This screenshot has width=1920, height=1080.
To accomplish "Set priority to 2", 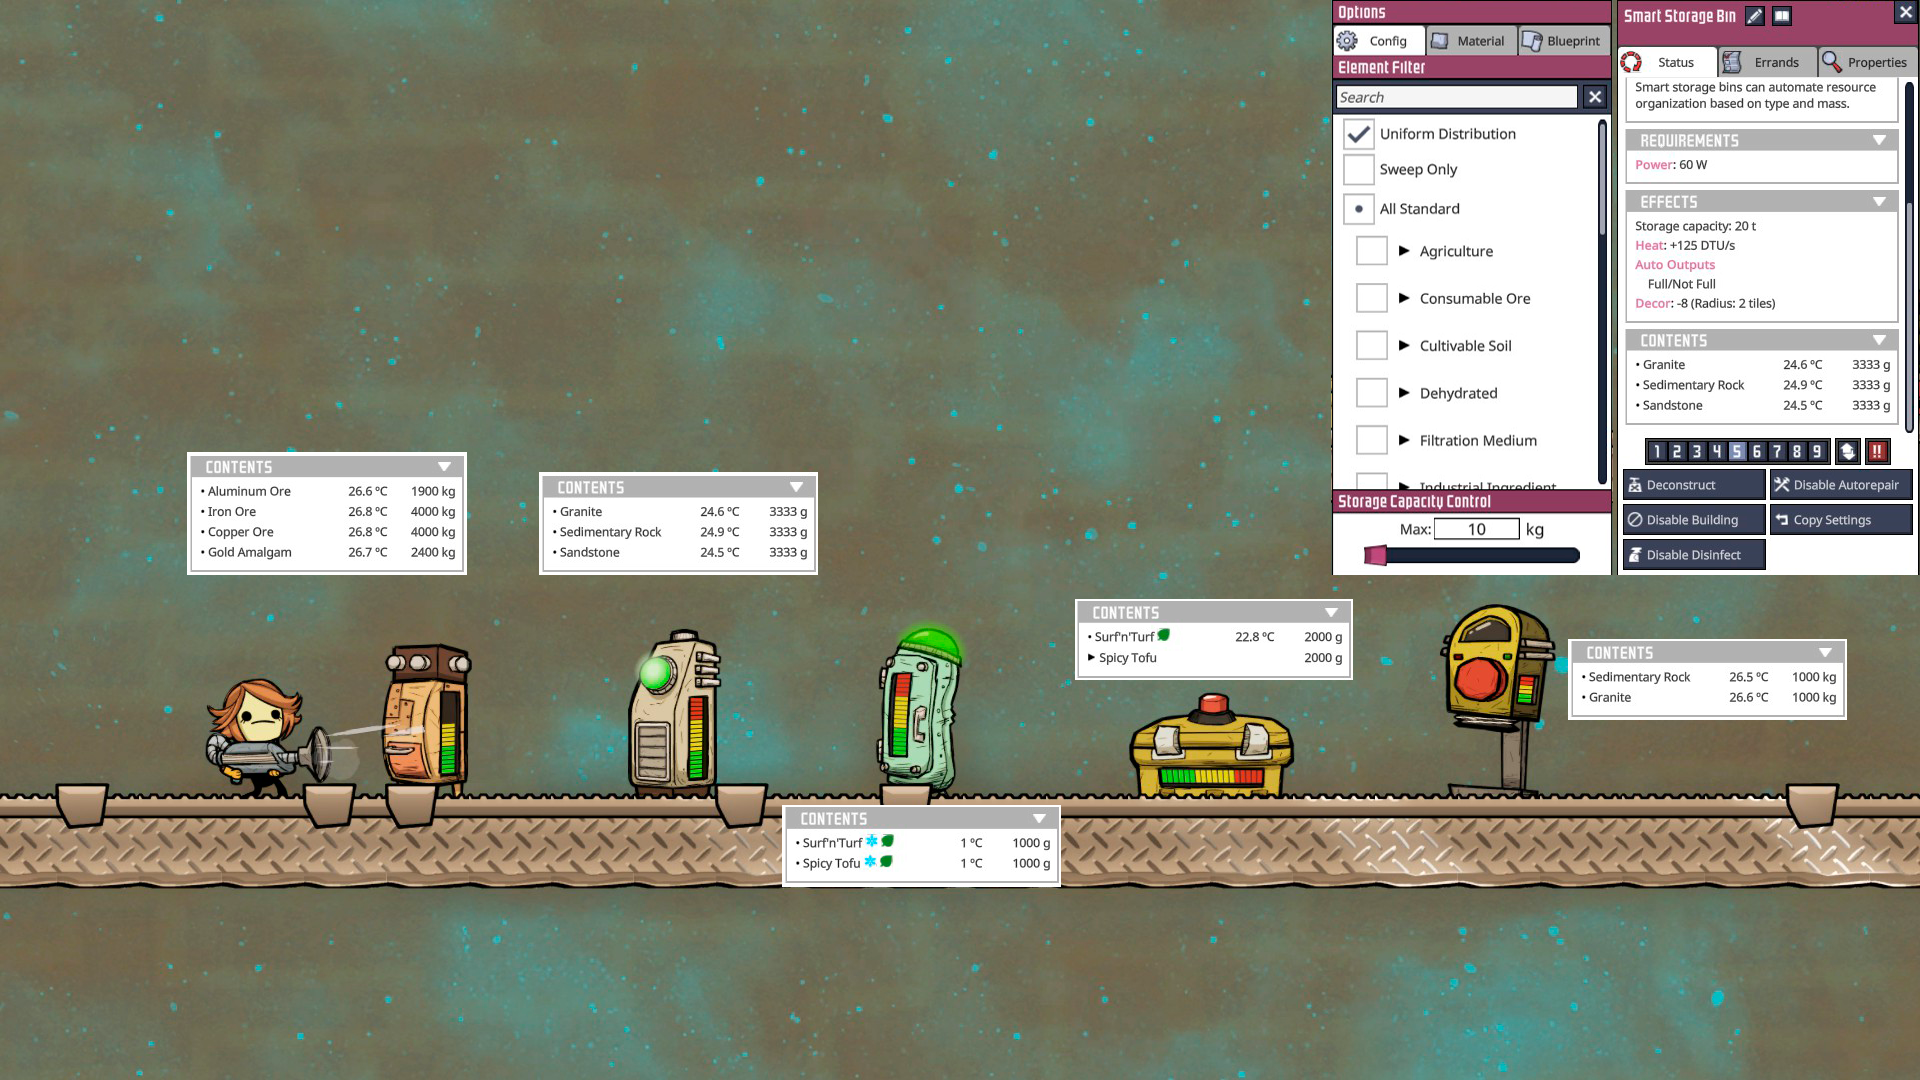I will click(x=1677, y=452).
